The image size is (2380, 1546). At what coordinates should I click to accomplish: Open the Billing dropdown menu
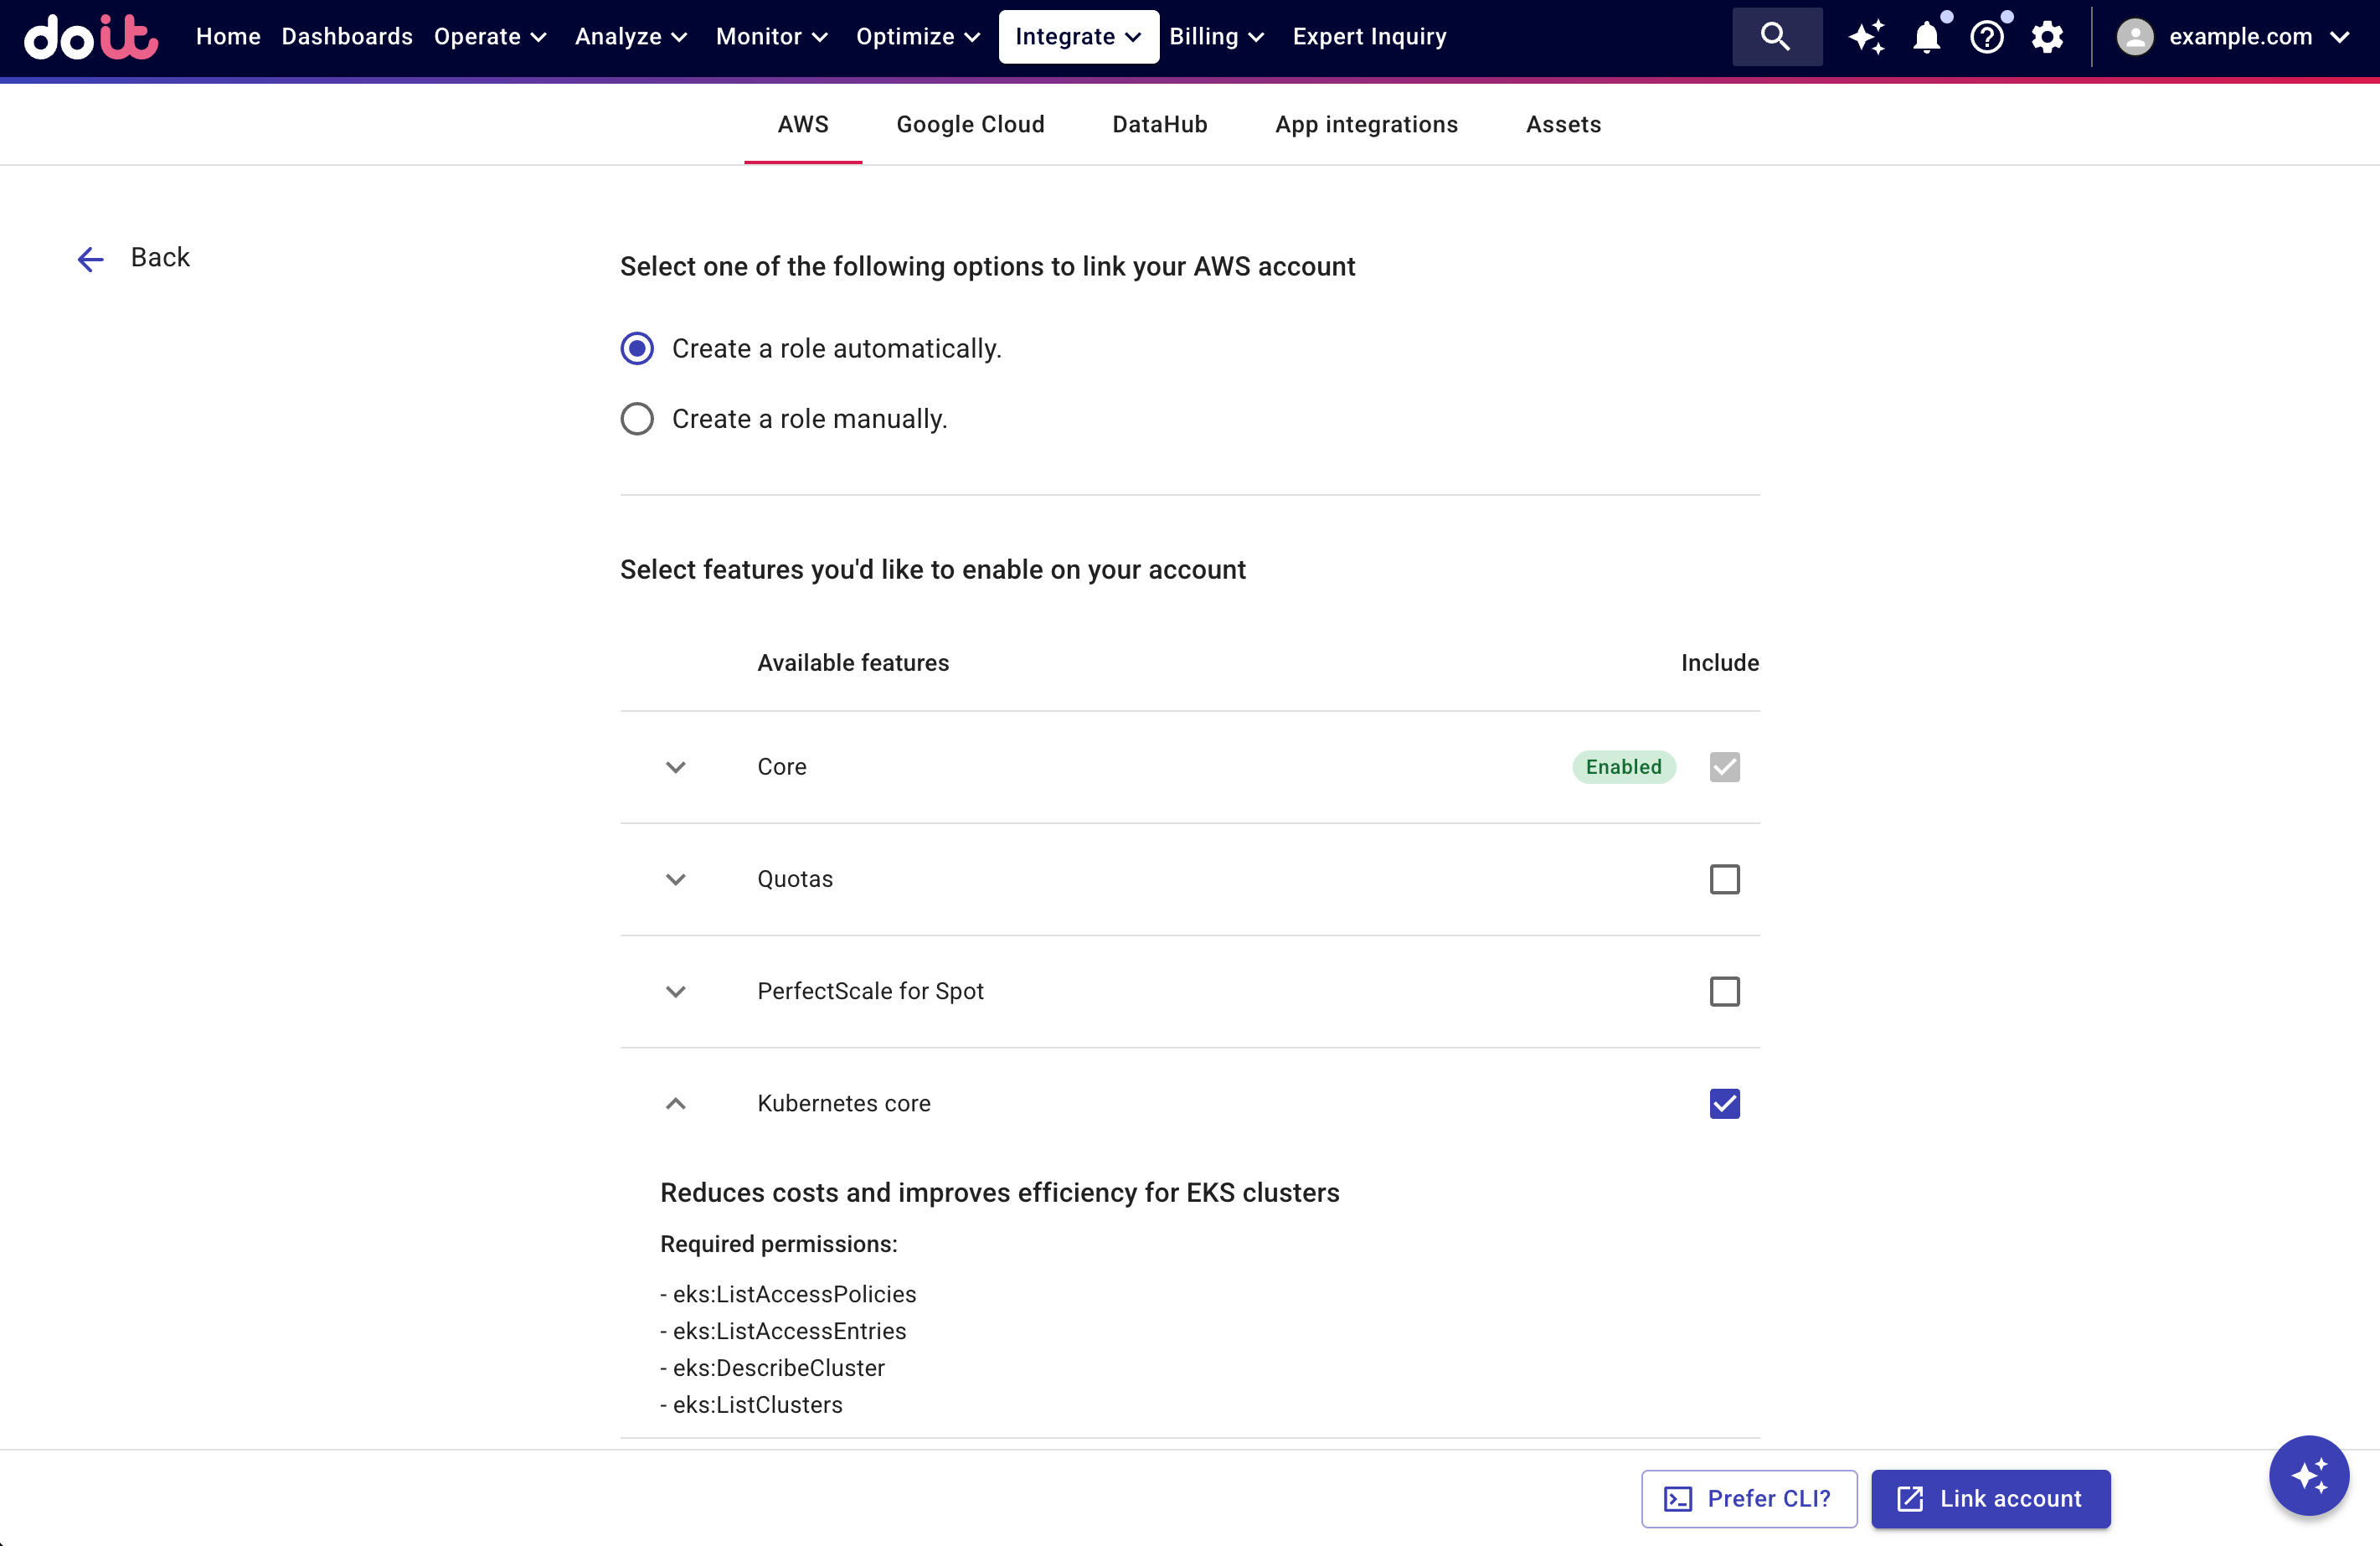[1217, 37]
